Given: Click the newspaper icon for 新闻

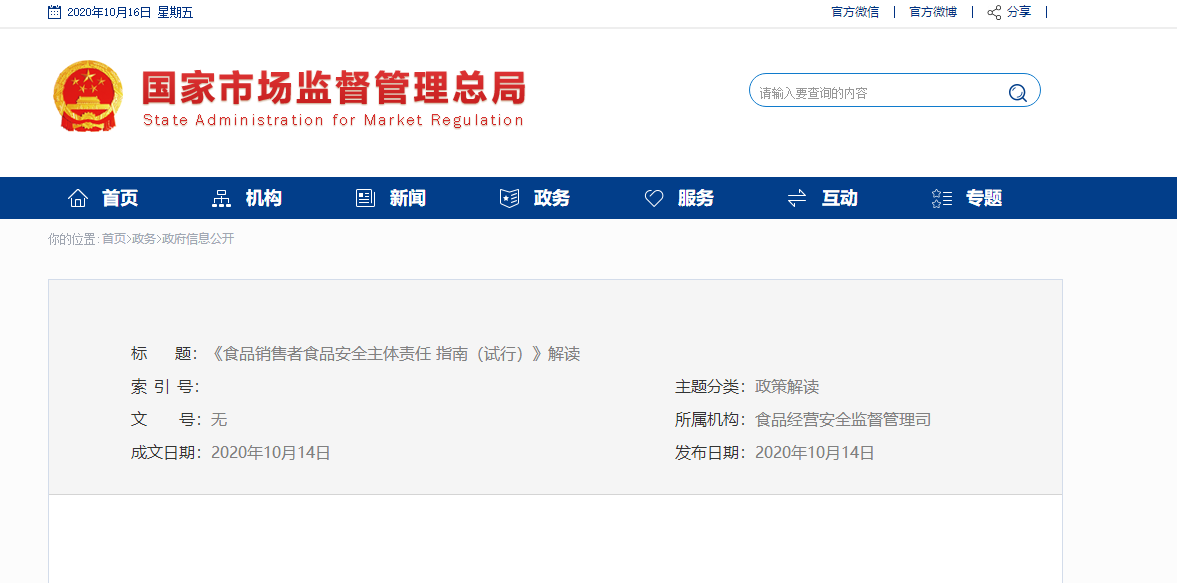Looking at the screenshot, I should (x=365, y=198).
